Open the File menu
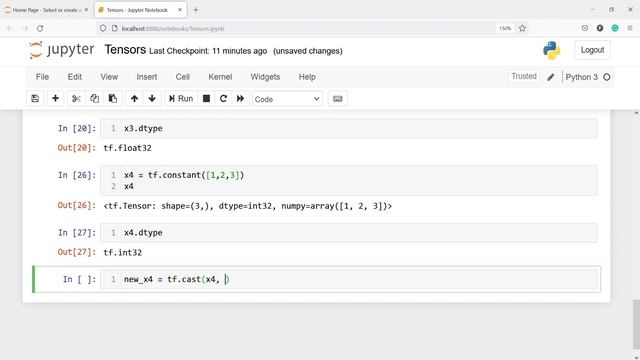This screenshot has height=360, width=640. (x=42, y=77)
